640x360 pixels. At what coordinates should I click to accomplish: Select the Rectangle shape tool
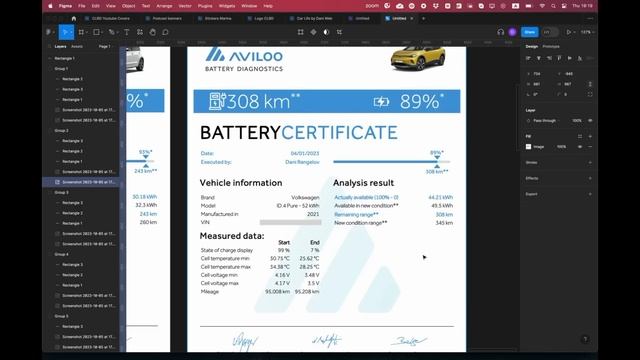96,32
